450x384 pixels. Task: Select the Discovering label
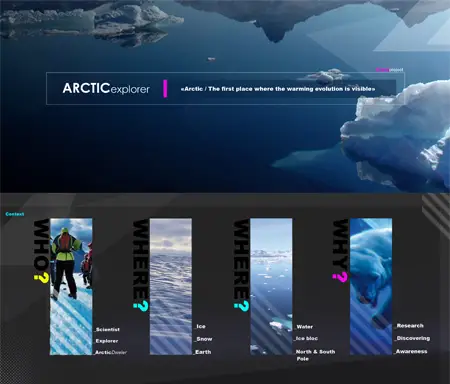tap(412, 338)
